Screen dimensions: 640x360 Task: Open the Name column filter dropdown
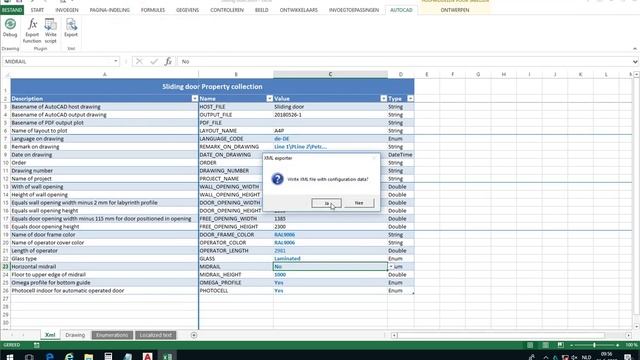point(269,98)
